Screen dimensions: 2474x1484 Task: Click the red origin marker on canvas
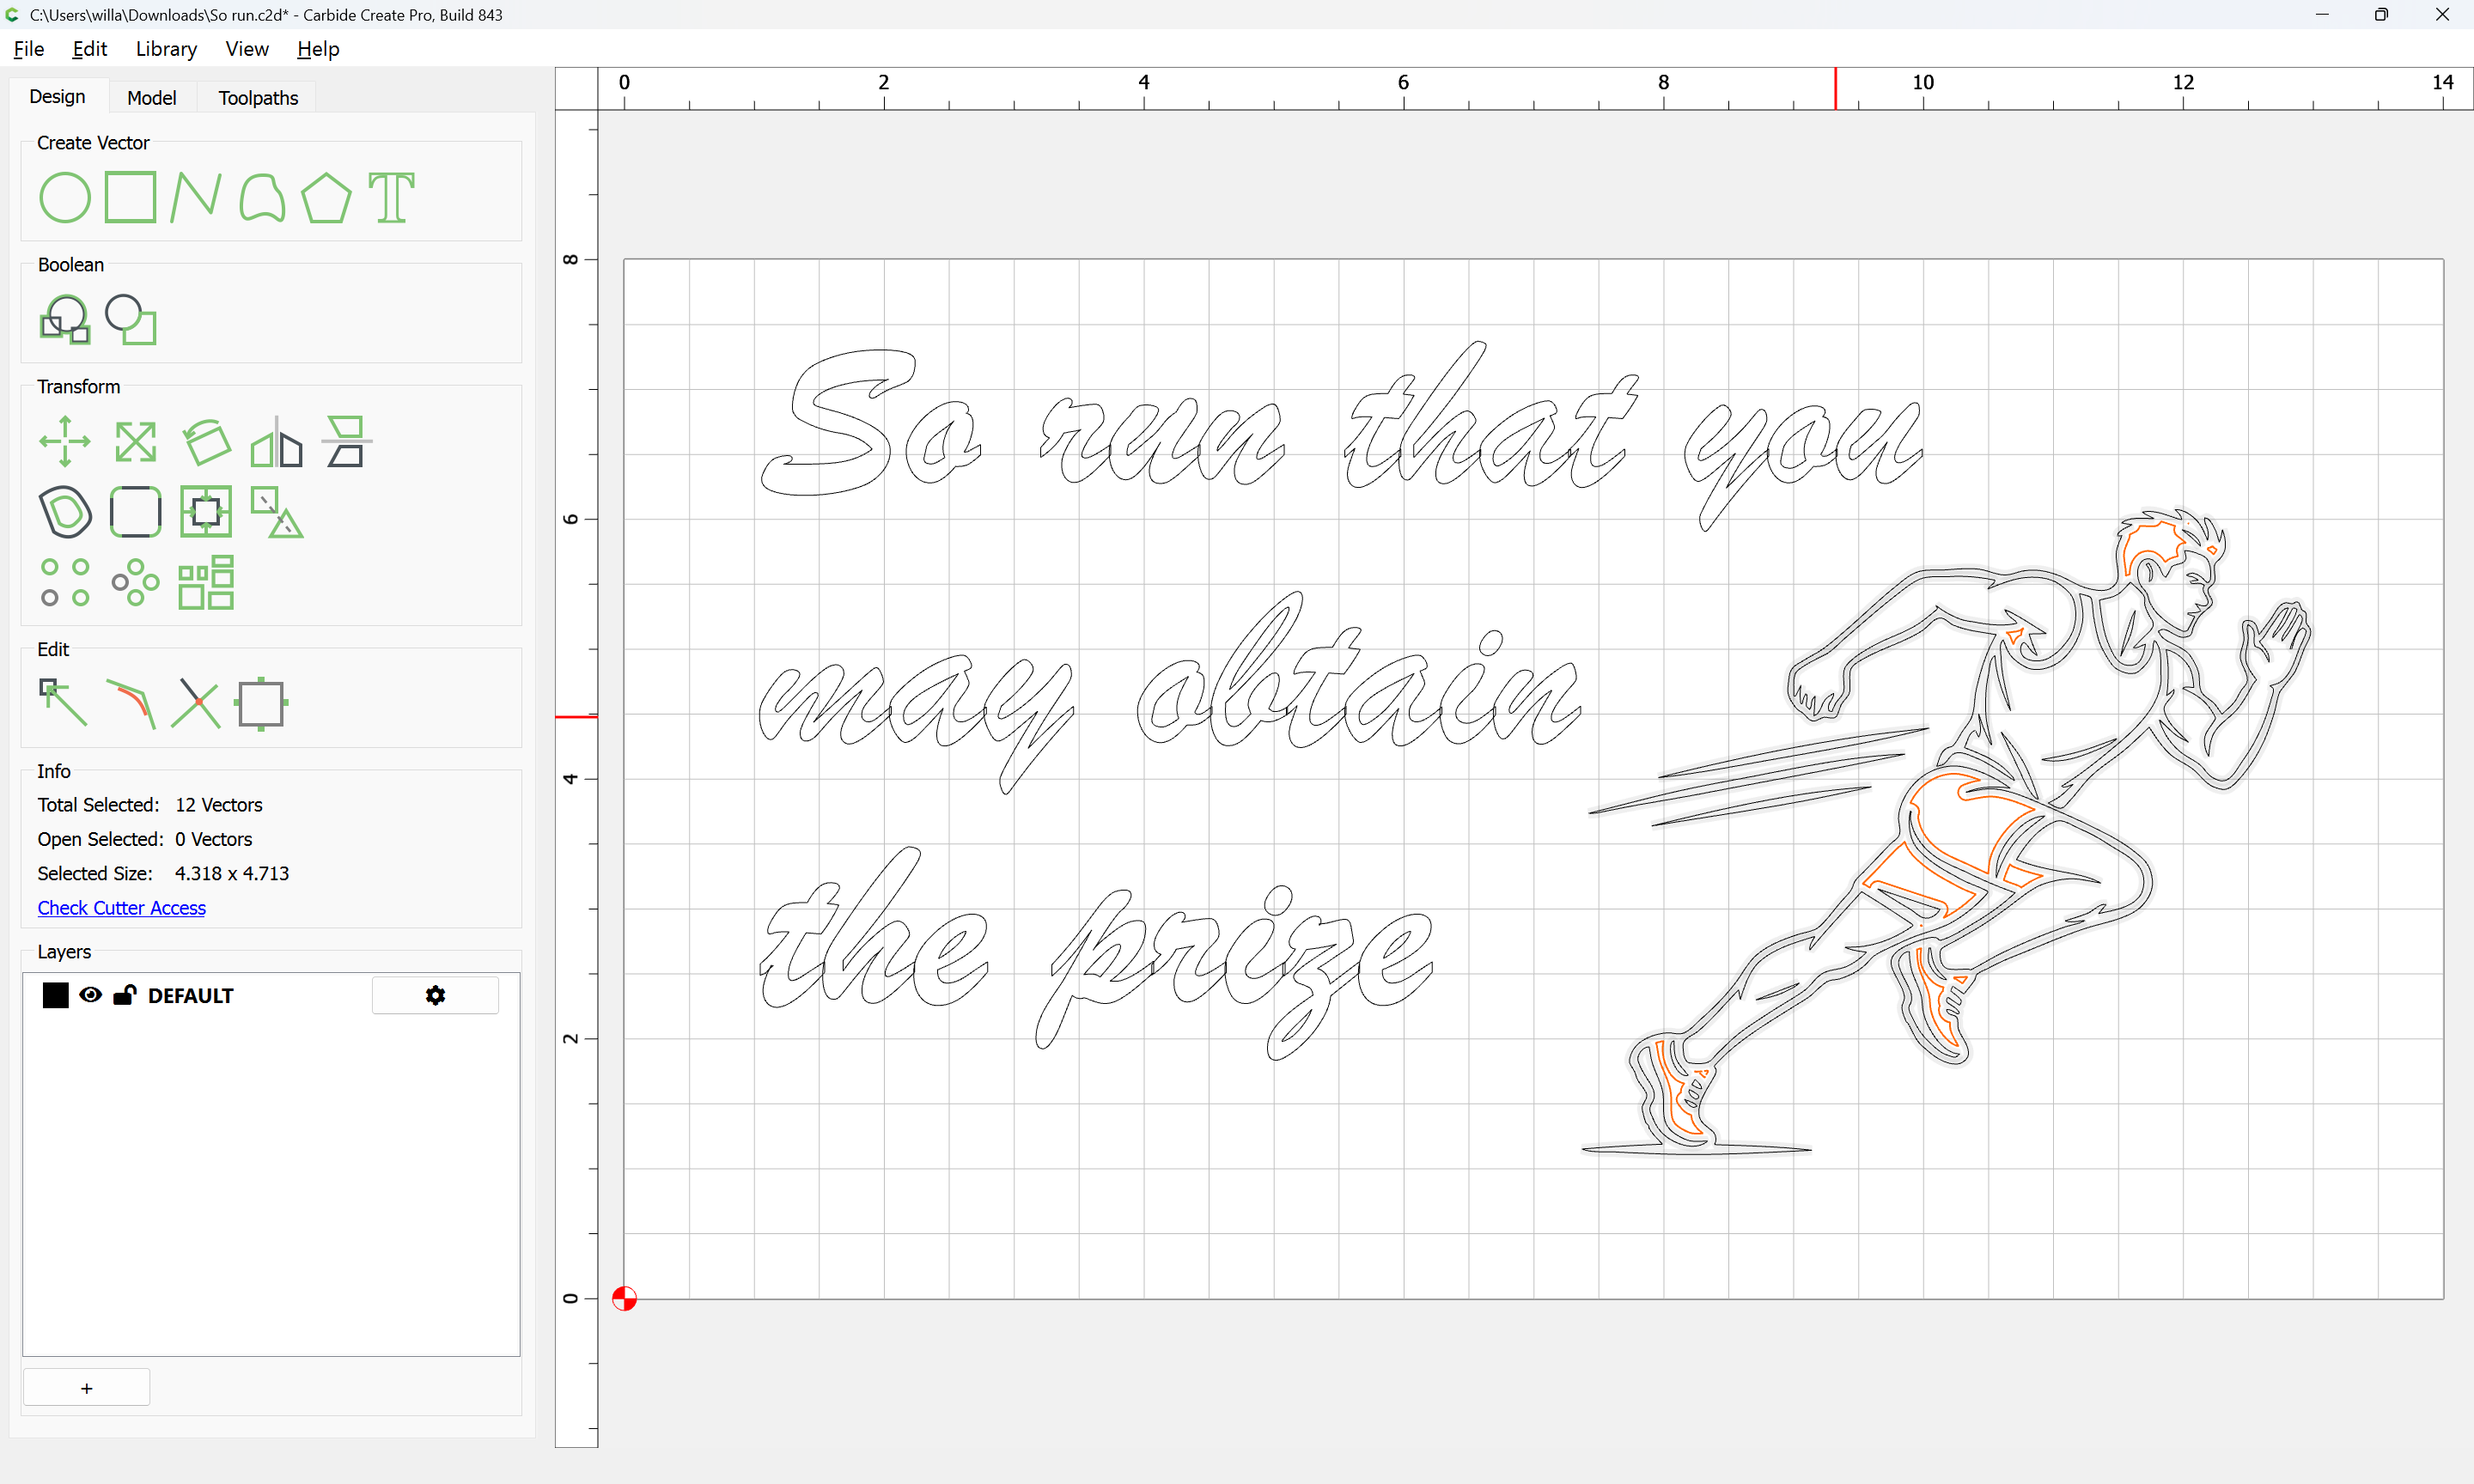point(624,1298)
